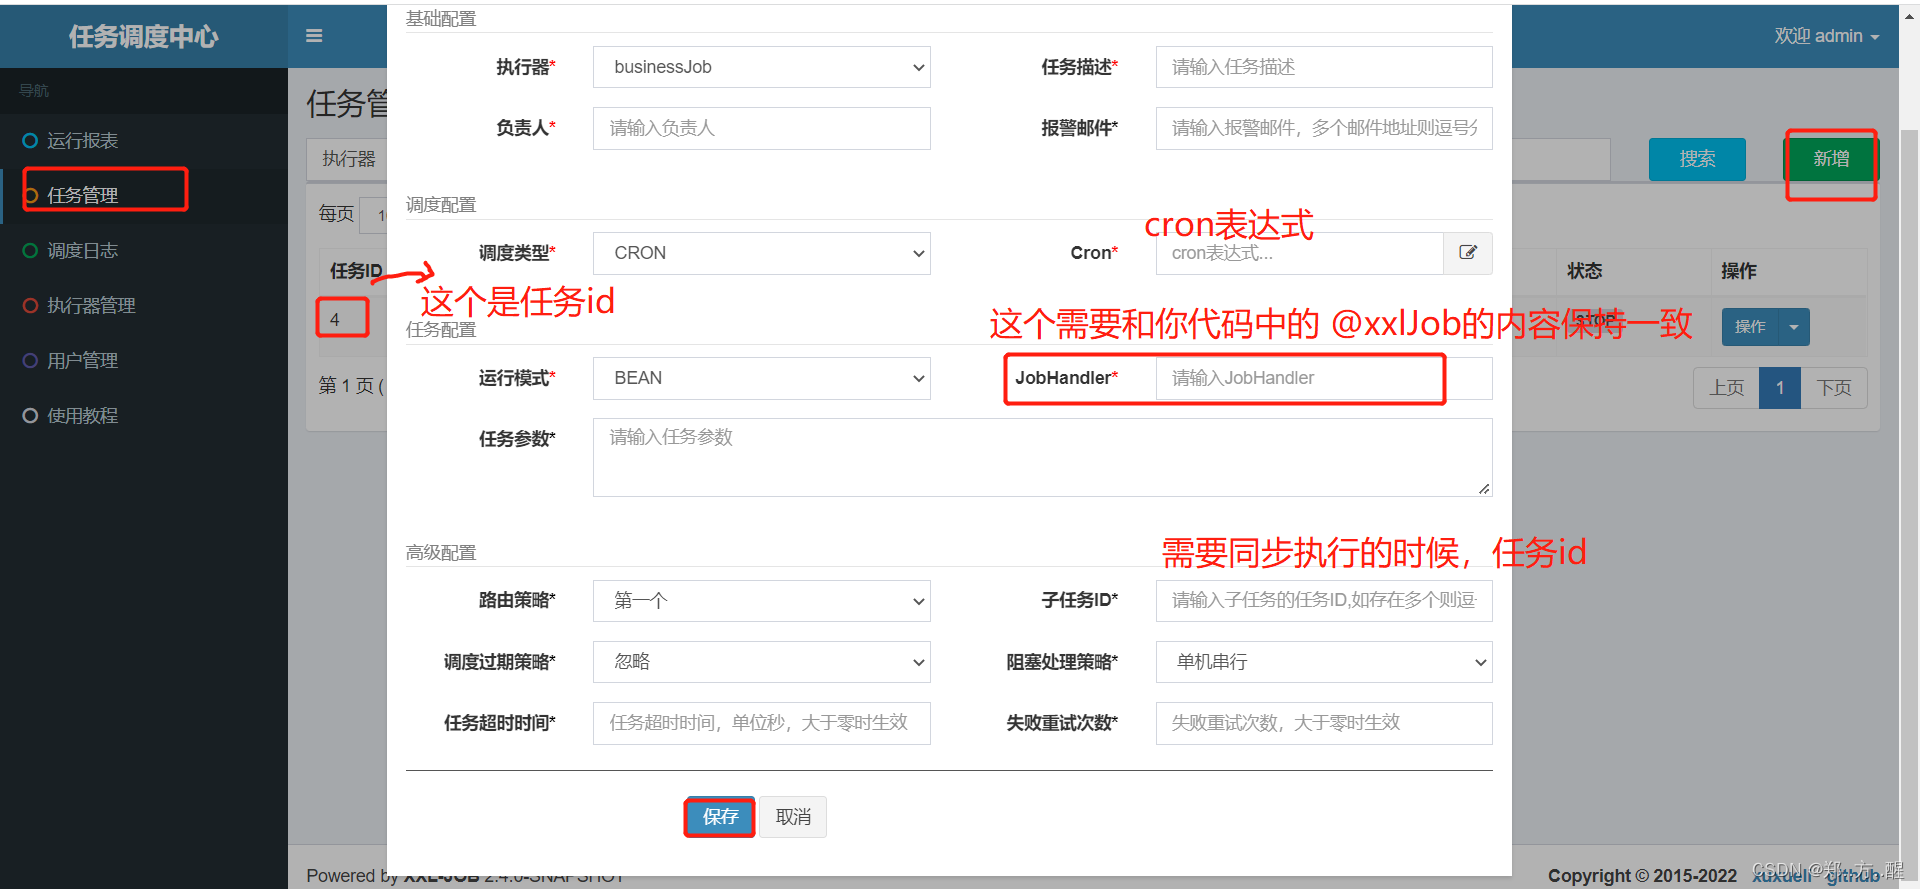Focus the 子任务ID input field
The image size is (1920, 889).
click(x=1324, y=601)
